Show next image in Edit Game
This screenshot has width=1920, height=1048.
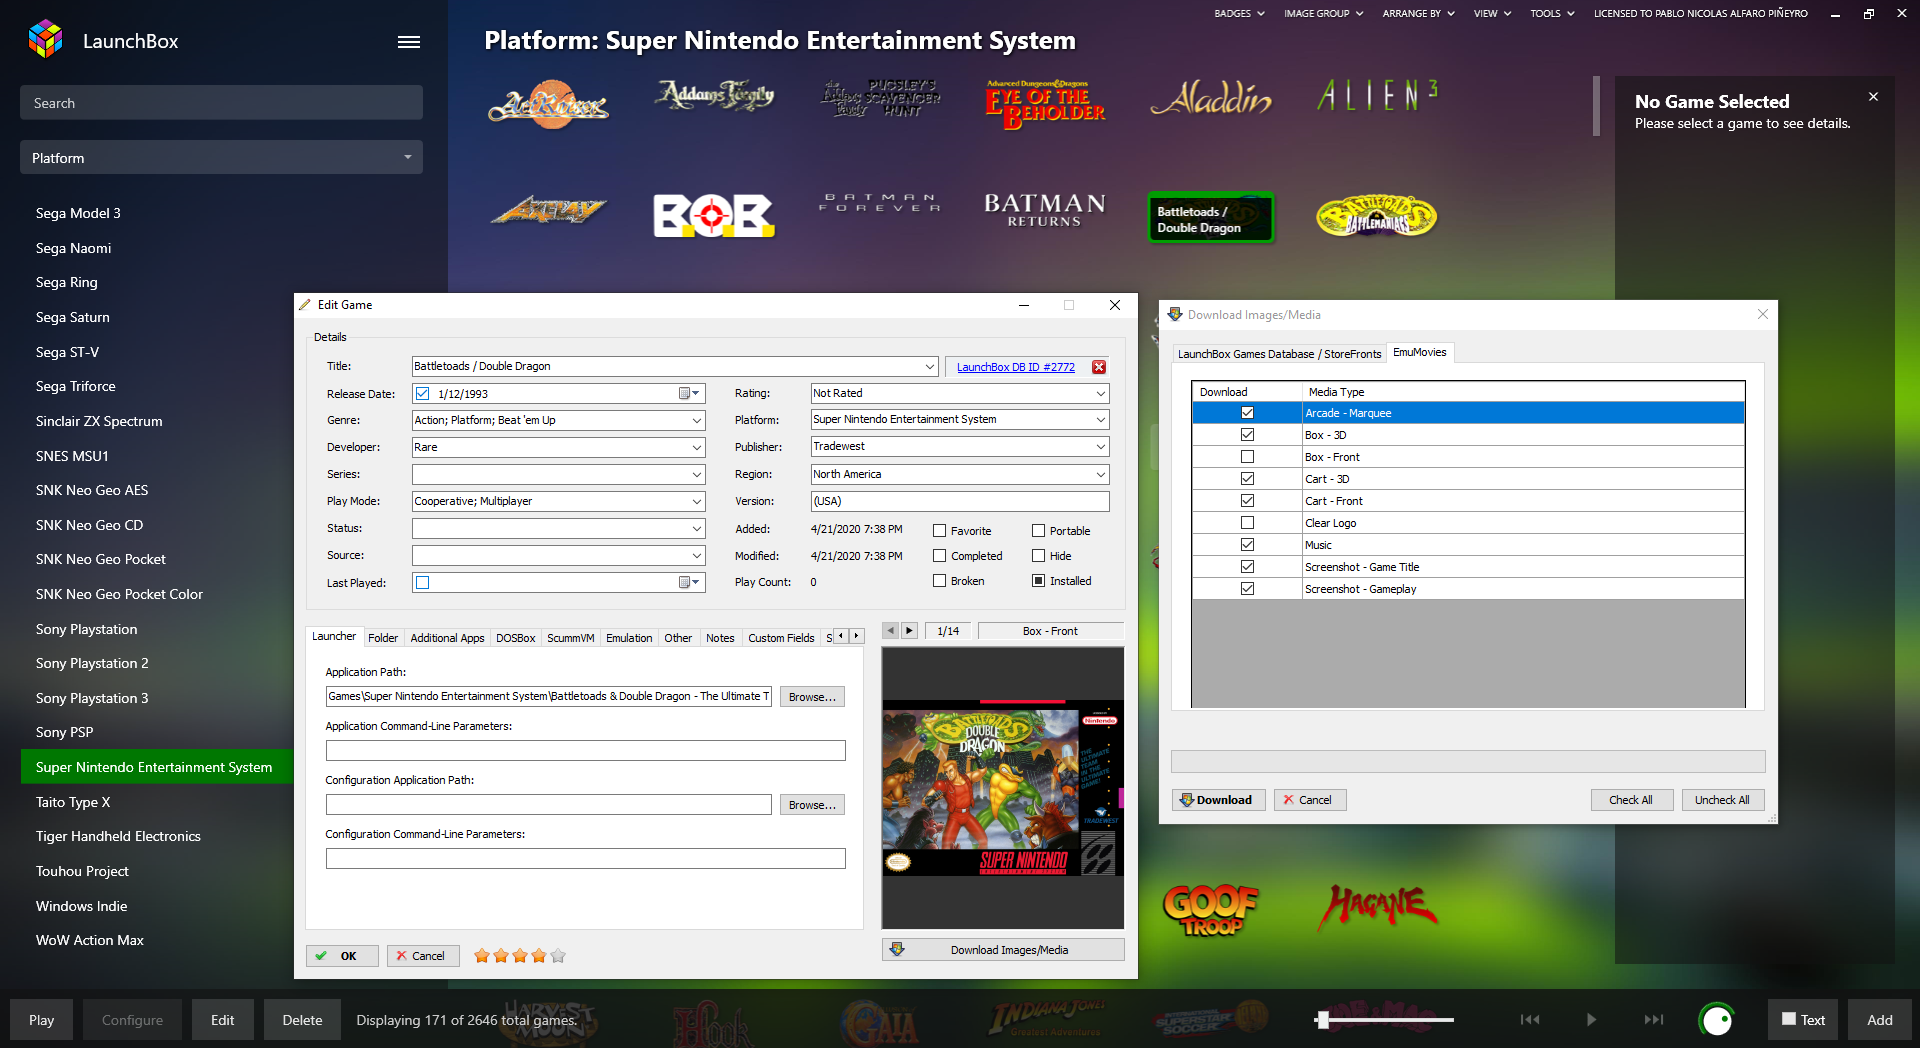(910, 631)
